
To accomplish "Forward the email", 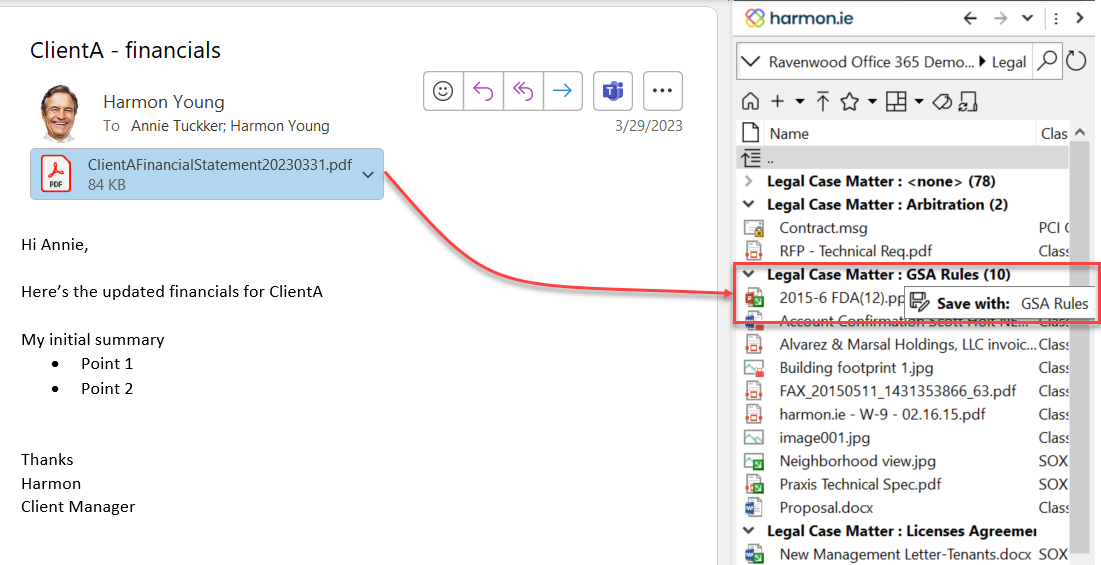I will click(x=562, y=91).
